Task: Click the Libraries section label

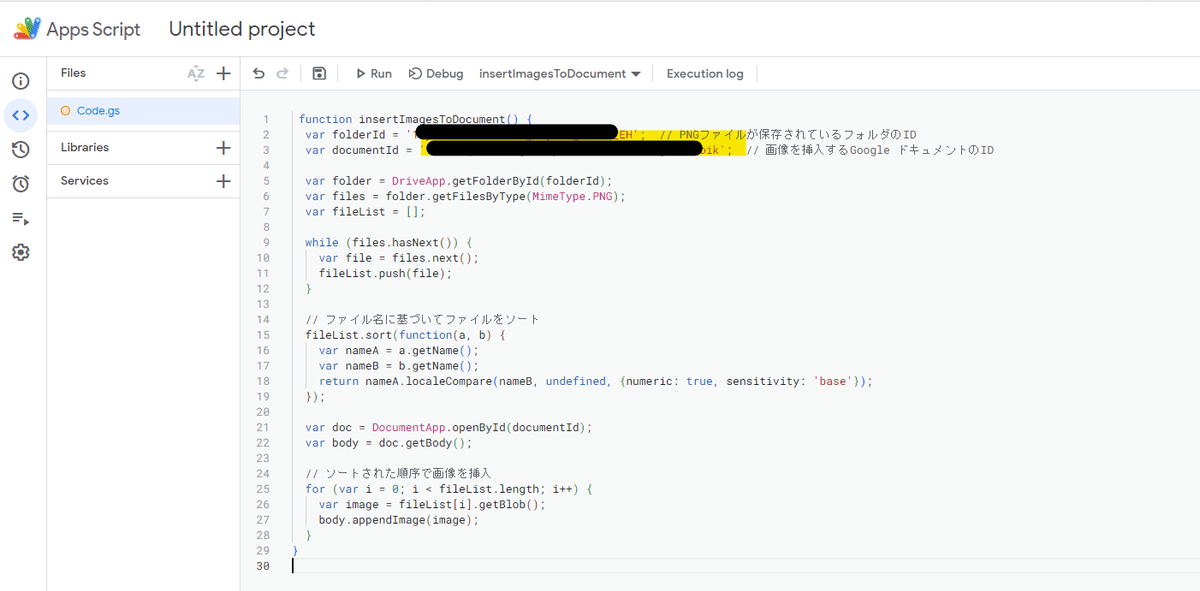Action: [x=85, y=147]
